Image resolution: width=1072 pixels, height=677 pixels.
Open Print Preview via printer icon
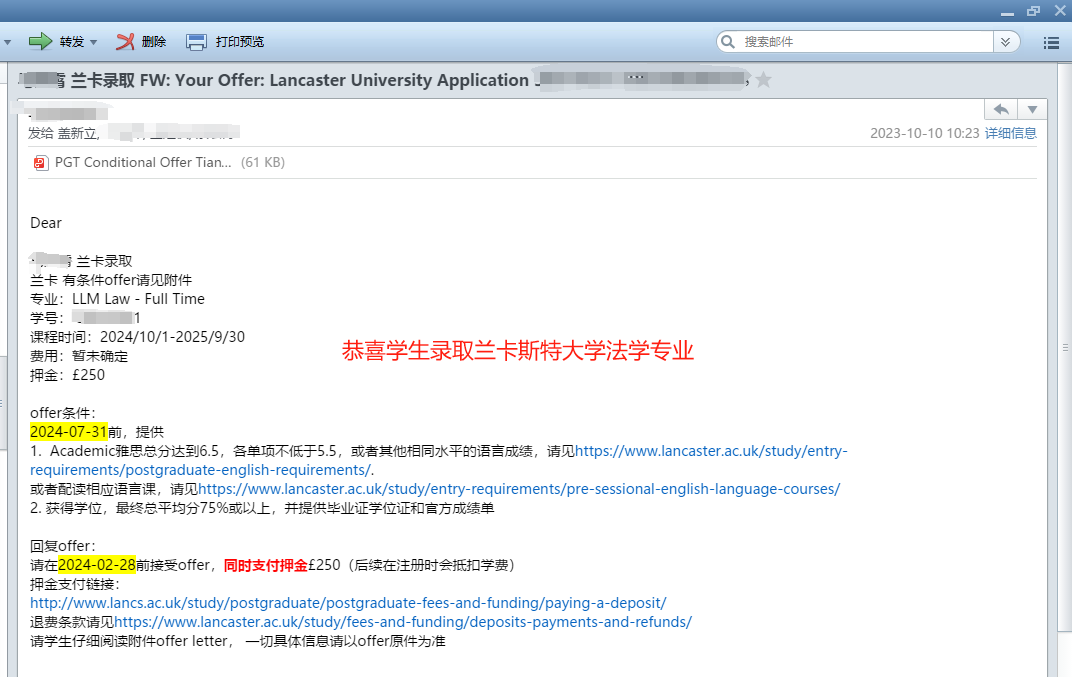197,41
